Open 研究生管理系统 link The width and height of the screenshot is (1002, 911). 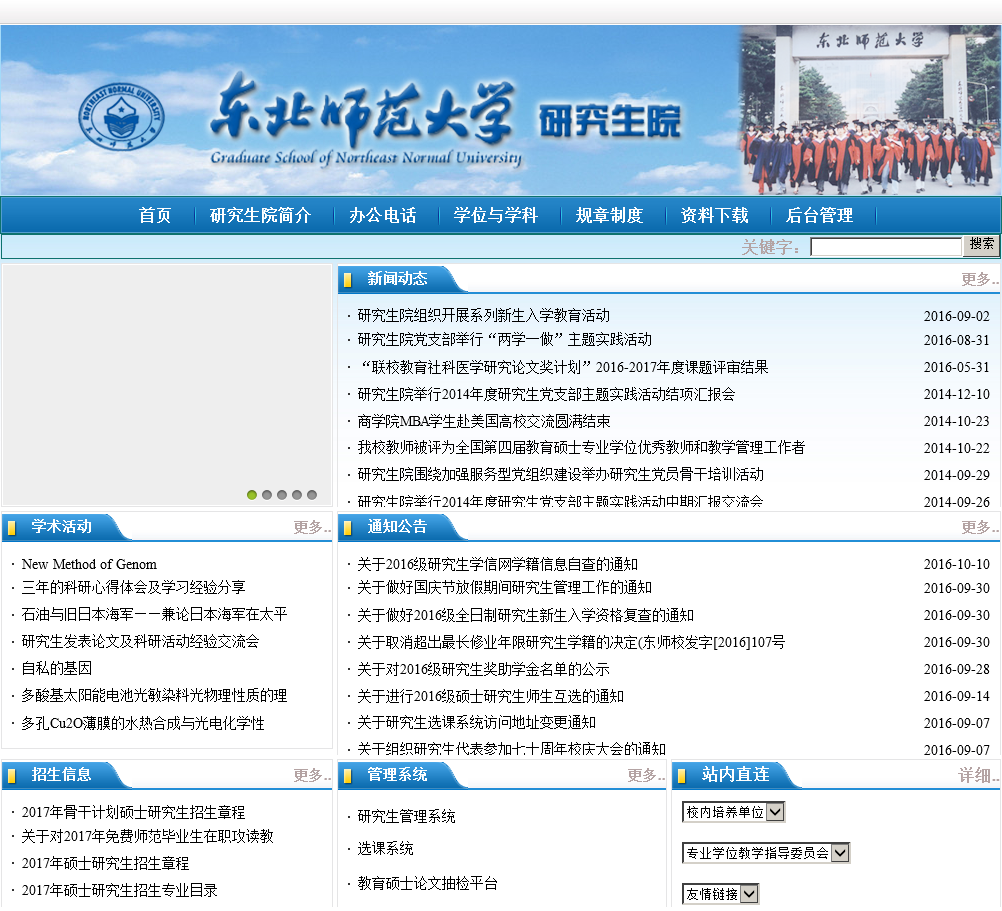(406, 816)
